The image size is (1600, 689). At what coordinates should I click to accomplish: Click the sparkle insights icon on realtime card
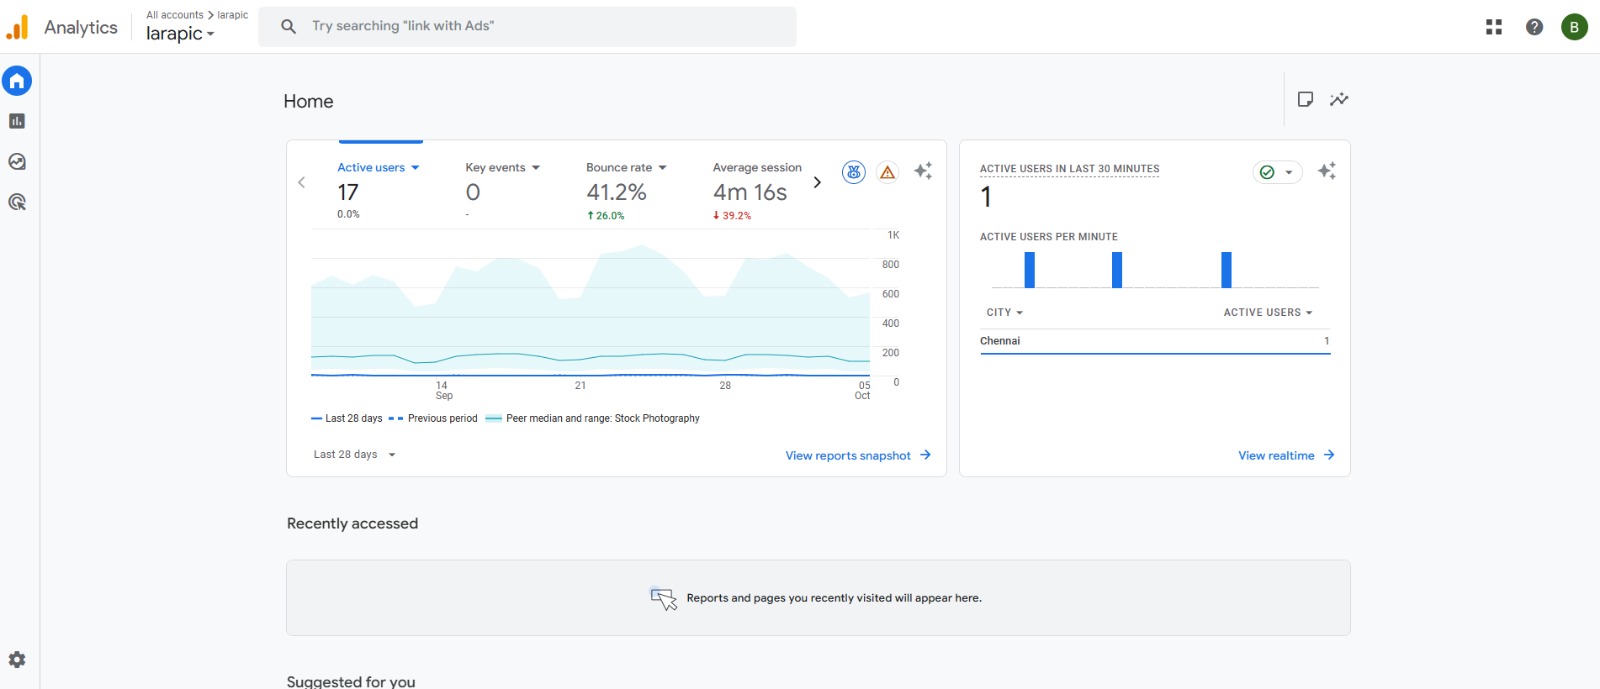click(1326, 171)
